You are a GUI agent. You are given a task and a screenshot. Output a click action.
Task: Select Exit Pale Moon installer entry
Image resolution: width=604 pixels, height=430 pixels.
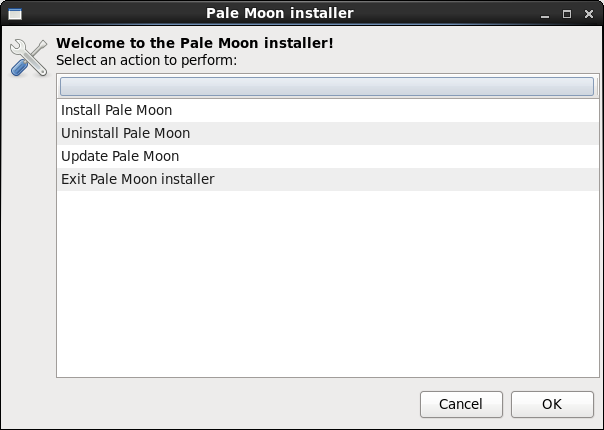137,180
